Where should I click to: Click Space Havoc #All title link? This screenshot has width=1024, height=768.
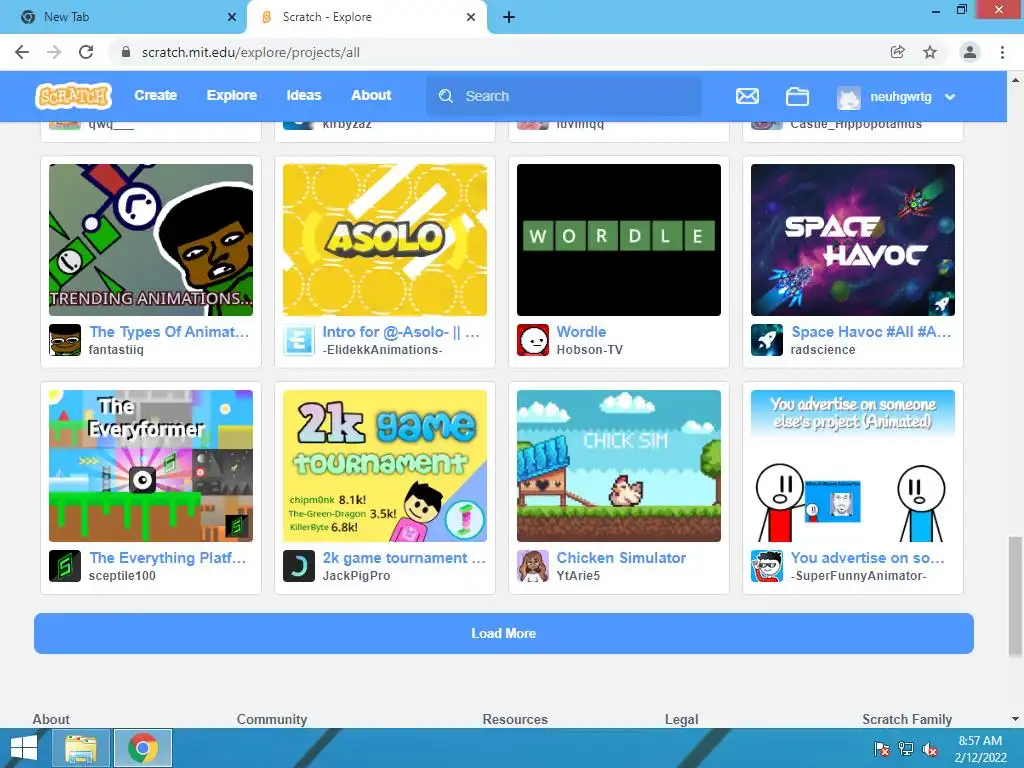point(871,332)
